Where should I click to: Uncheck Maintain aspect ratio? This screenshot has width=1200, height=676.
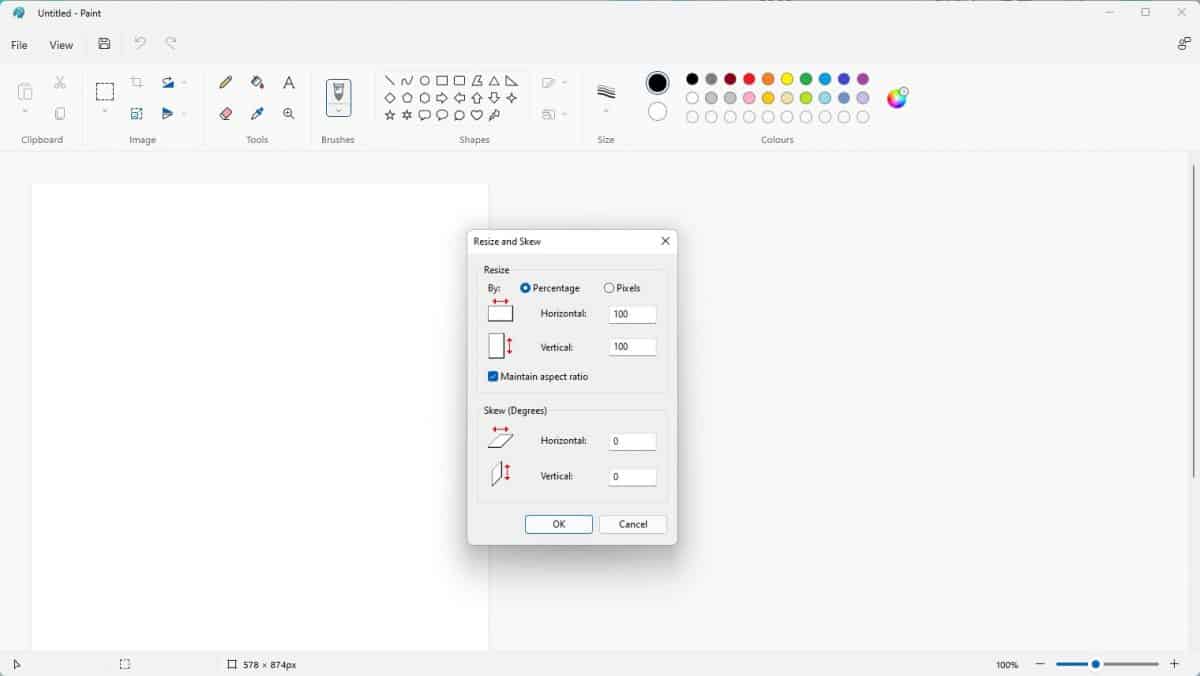click(x=492, y=377)
